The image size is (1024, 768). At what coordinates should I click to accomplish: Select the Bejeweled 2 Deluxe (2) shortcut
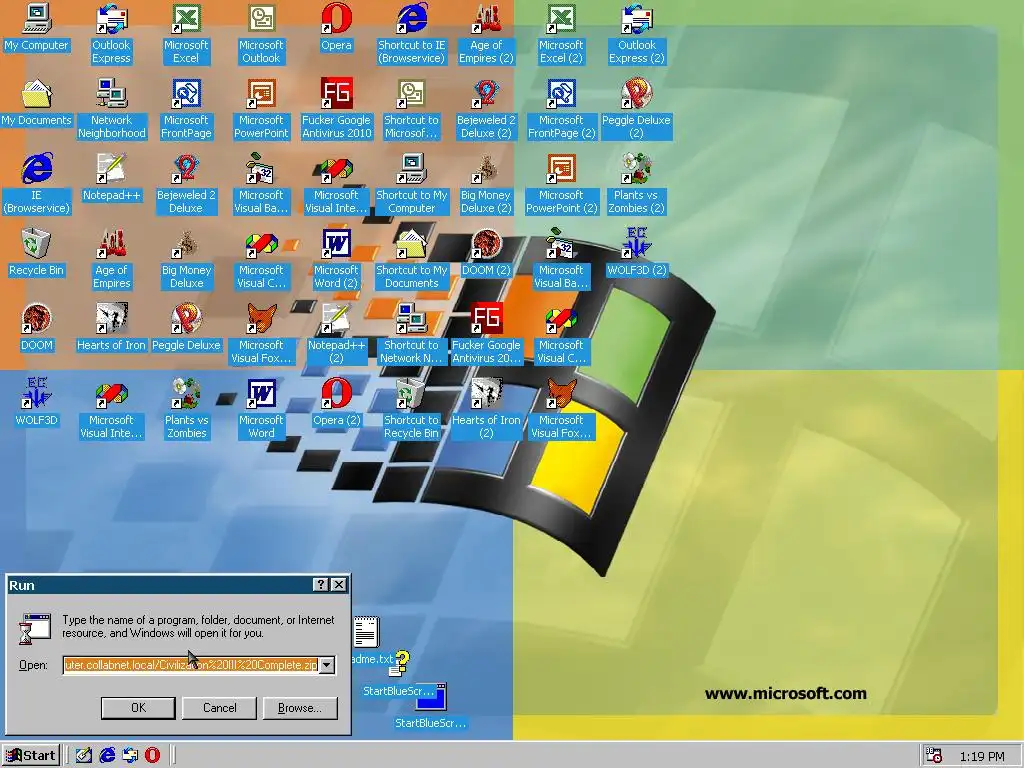[487, 109]
